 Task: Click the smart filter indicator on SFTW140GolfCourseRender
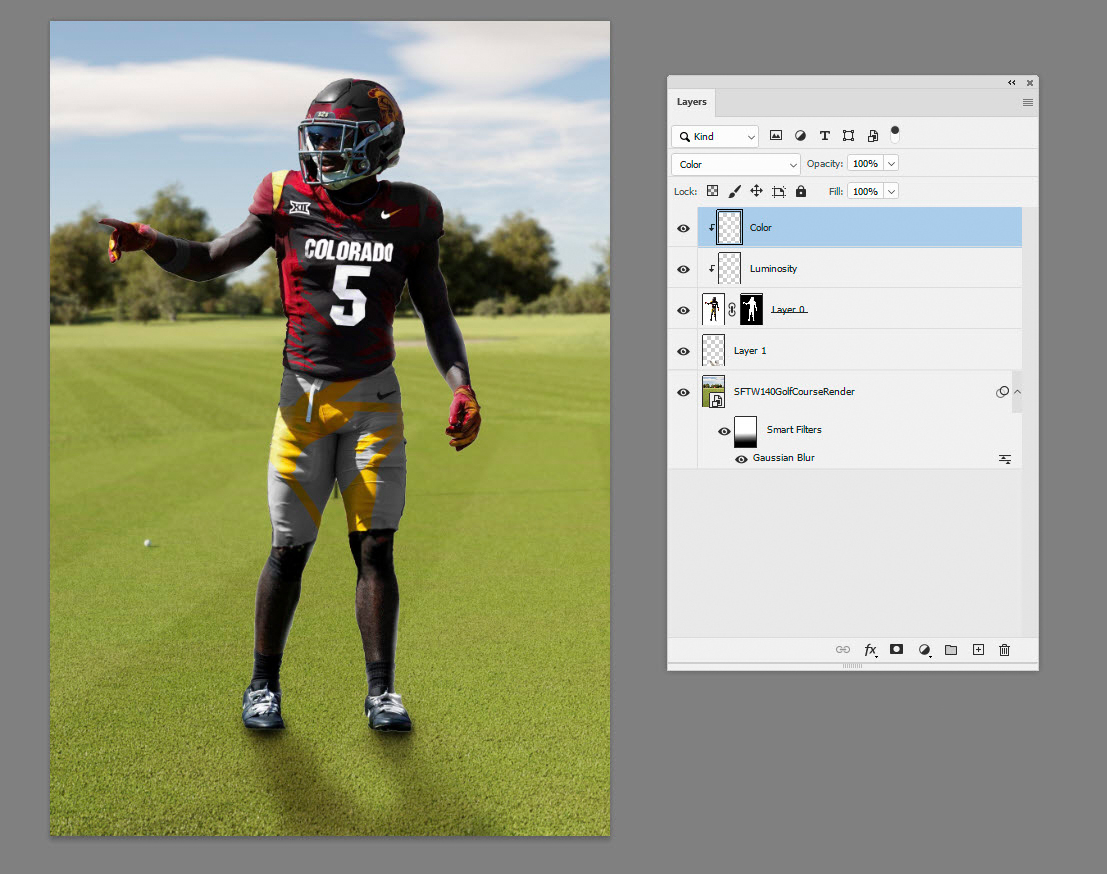[x=1002, y=392]
